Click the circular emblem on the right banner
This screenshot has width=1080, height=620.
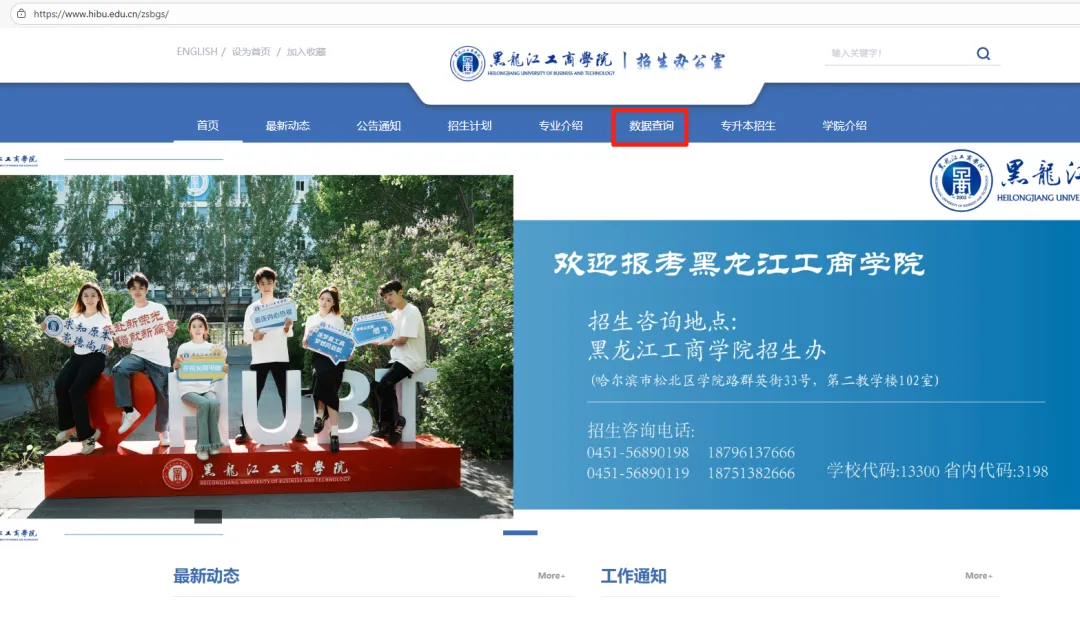click(x=961, y=181)
